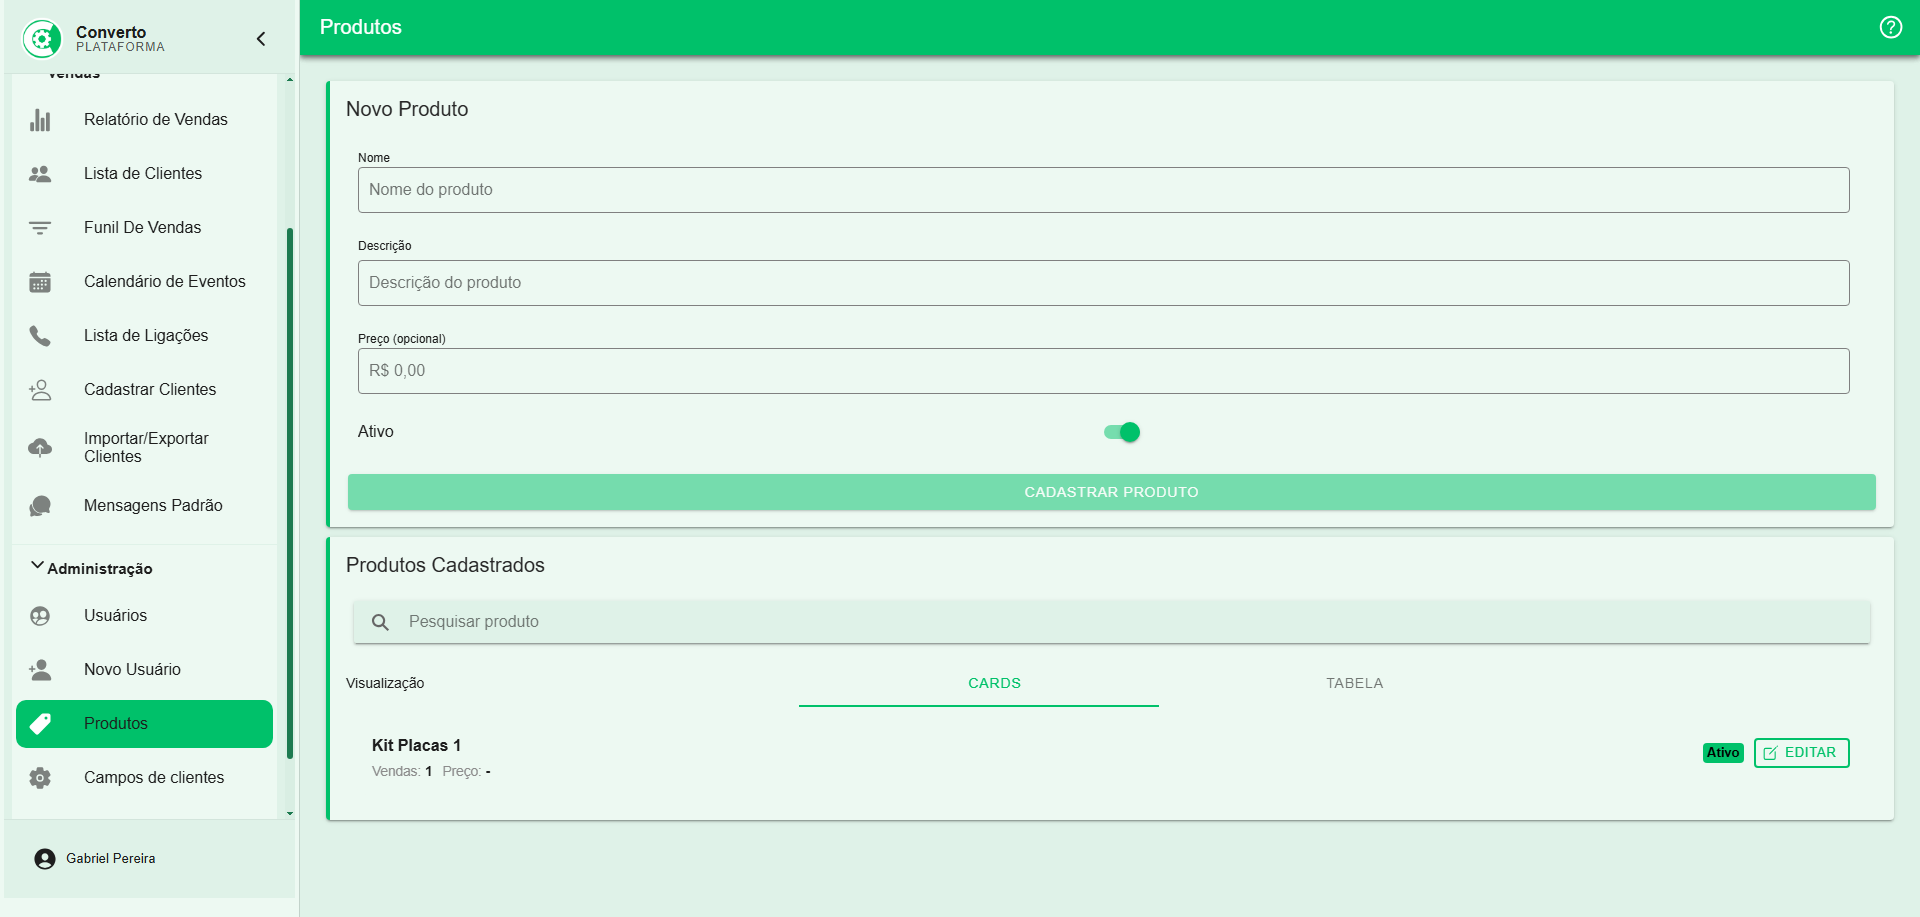The image size is (1920, 917).
Task: Switch to the Tabela view tab
Action: coord(1354,683)
